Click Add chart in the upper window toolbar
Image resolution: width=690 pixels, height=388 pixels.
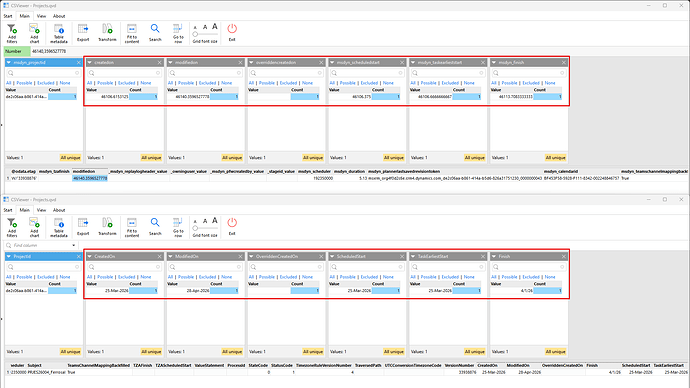[x=34, y=33]
